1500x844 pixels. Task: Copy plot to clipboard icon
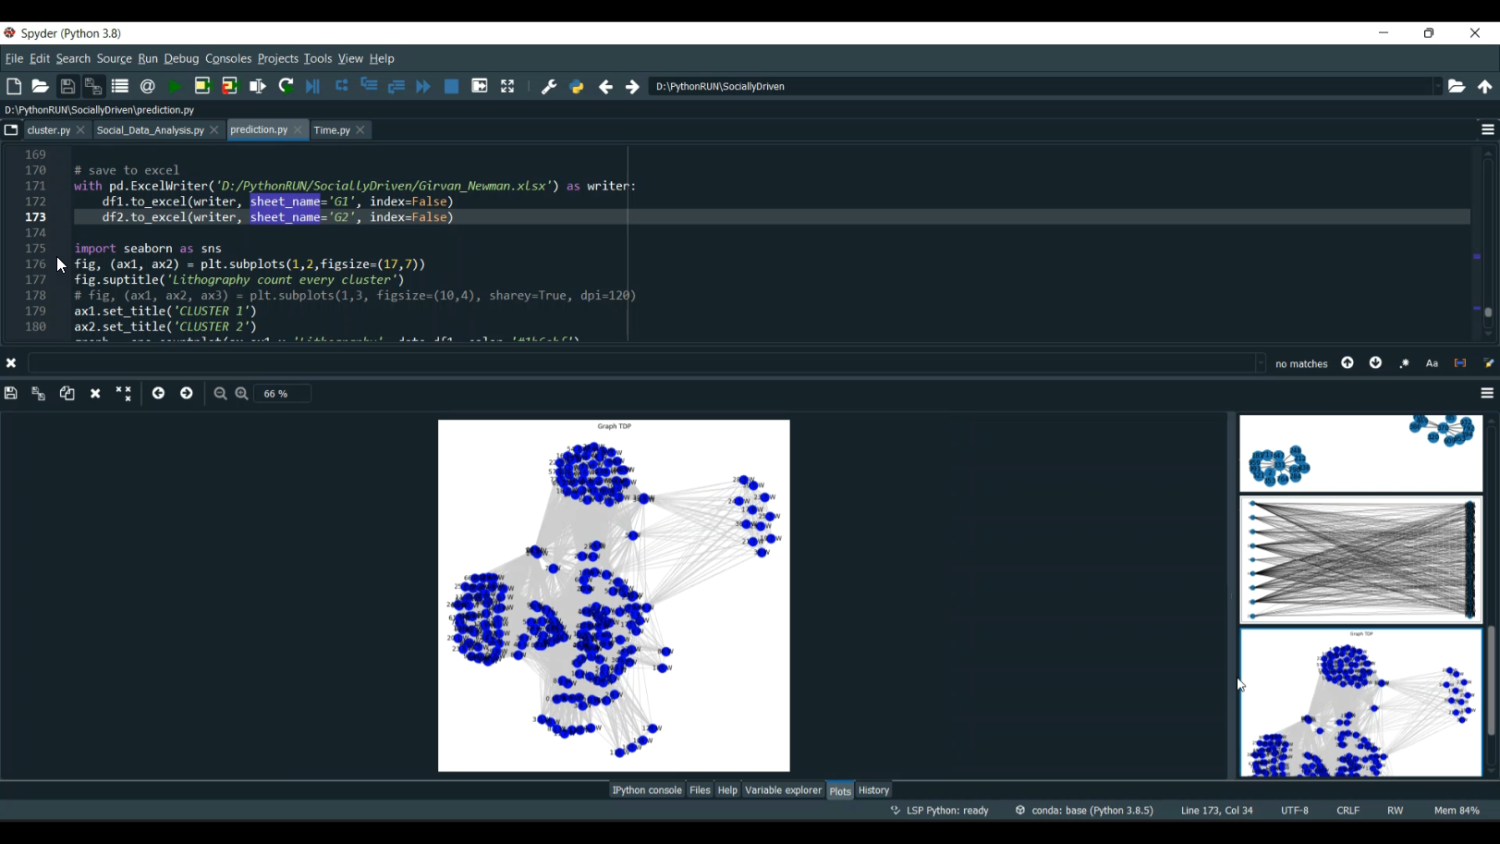(67, 394)
